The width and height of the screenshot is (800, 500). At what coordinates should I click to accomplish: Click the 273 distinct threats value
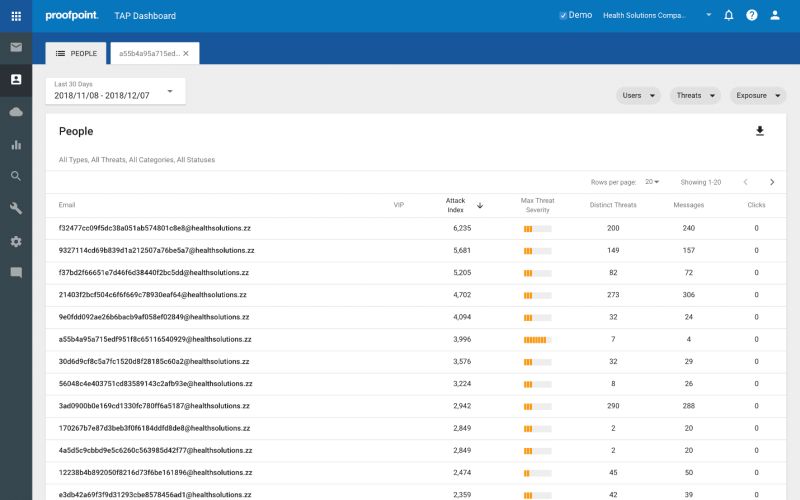coord(613,295)
